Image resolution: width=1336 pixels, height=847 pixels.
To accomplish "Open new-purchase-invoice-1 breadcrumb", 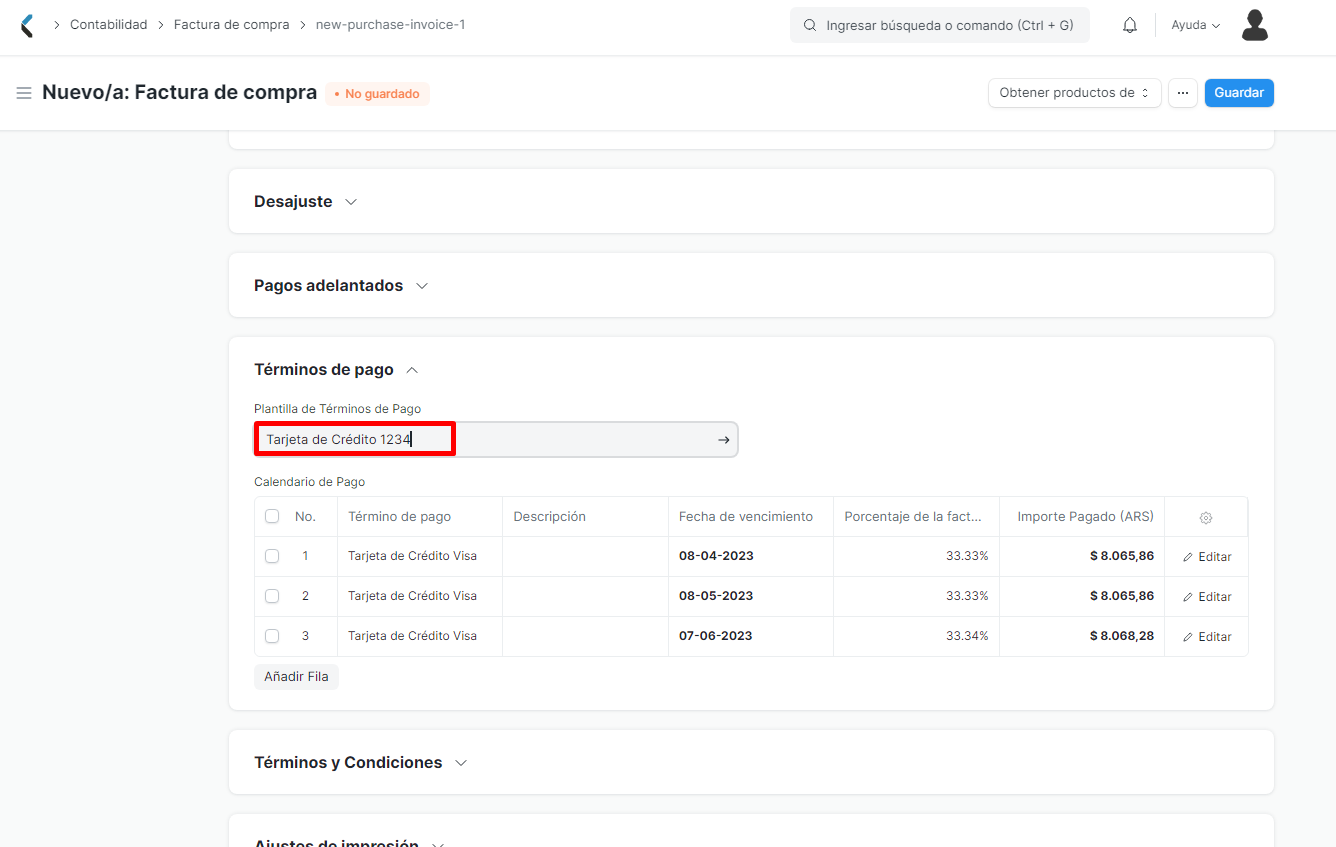I will tap(390, 25).
